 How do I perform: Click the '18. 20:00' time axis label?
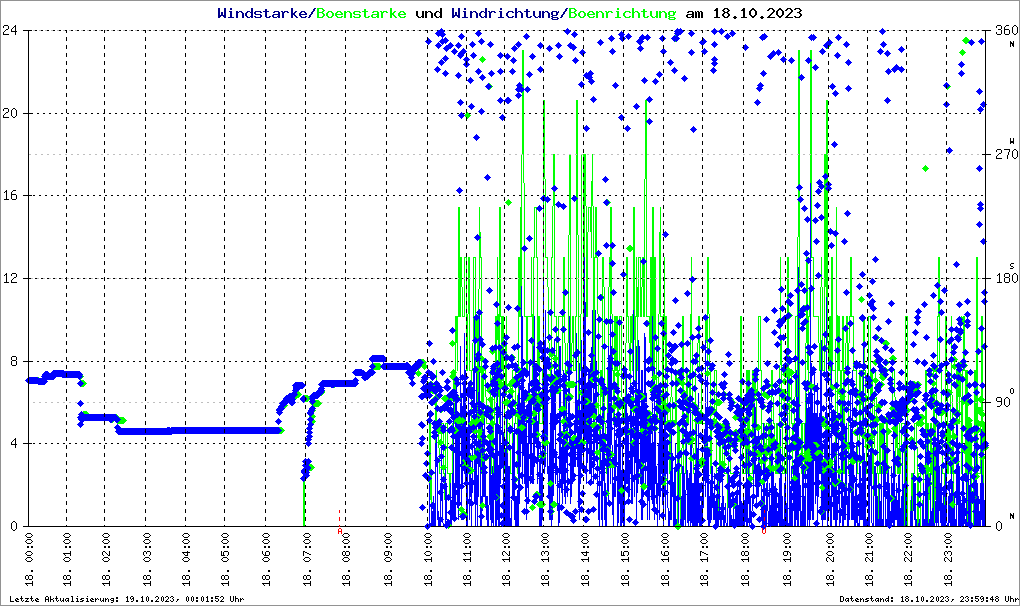click(831, 559)
